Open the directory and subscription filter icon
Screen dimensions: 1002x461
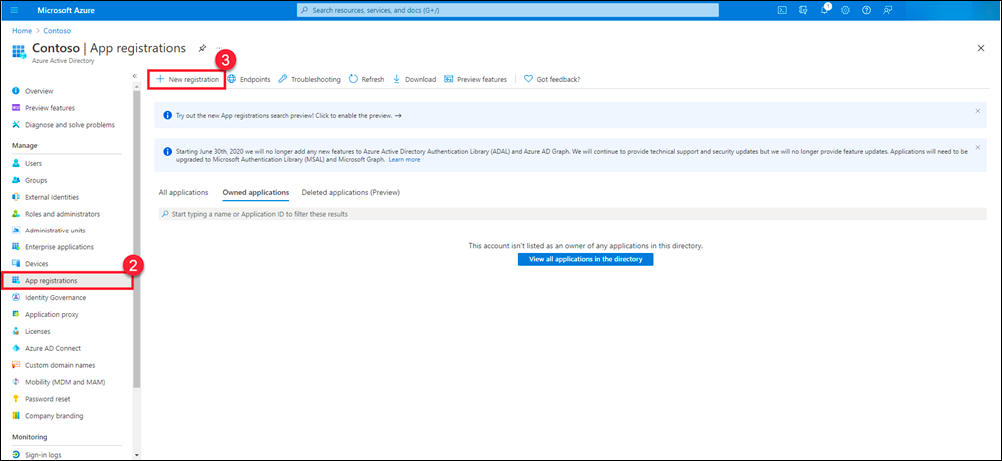click(804, 10)
